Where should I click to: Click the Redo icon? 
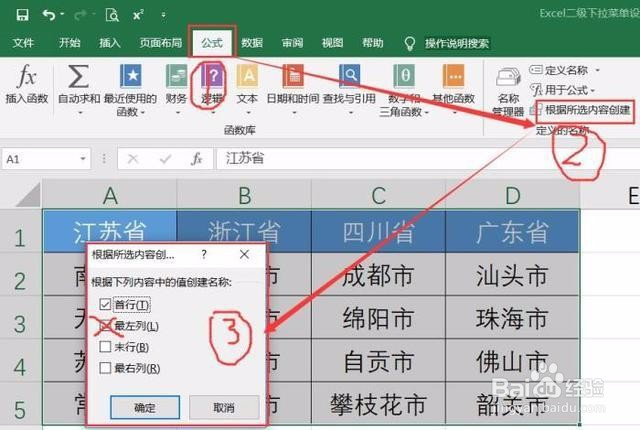tap(80, 15)
